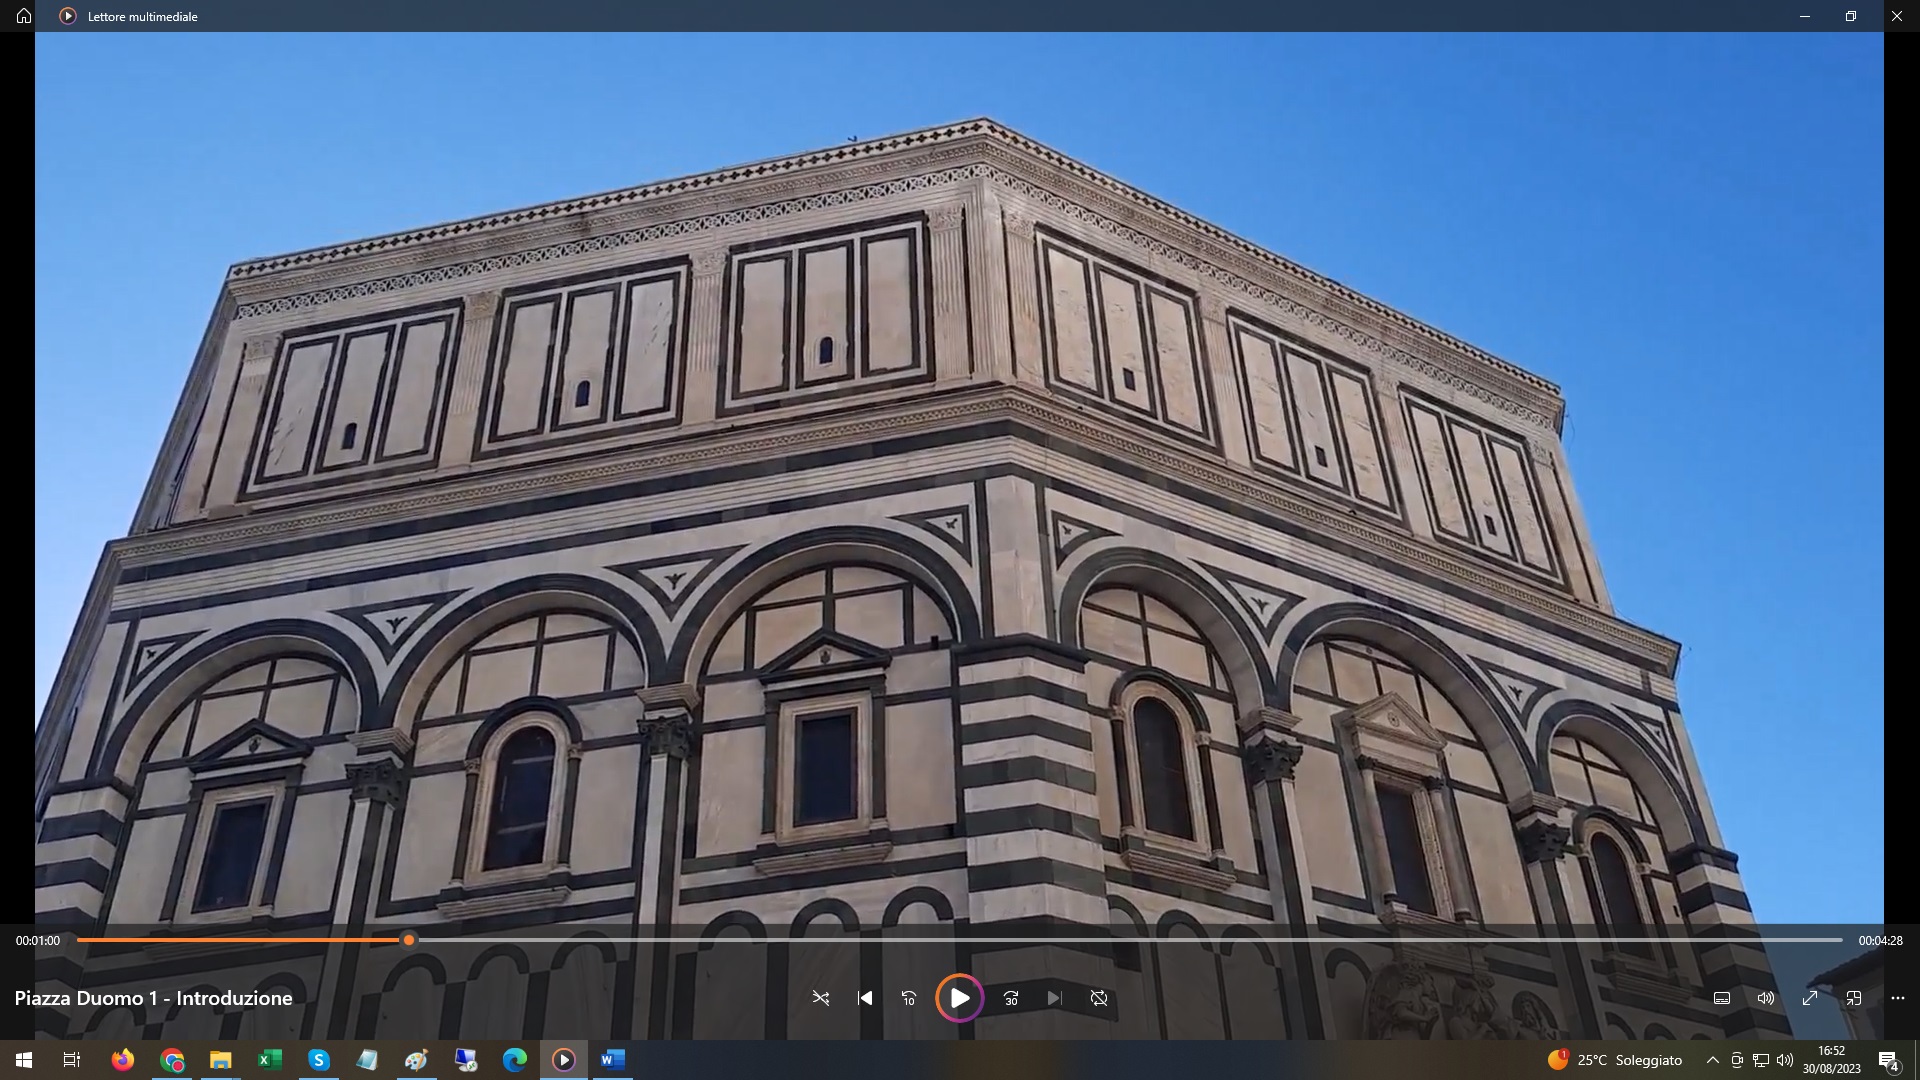This screenshot has width=1920, height=1080.
Task: Go to the next track
Action: pos(1054,998)
